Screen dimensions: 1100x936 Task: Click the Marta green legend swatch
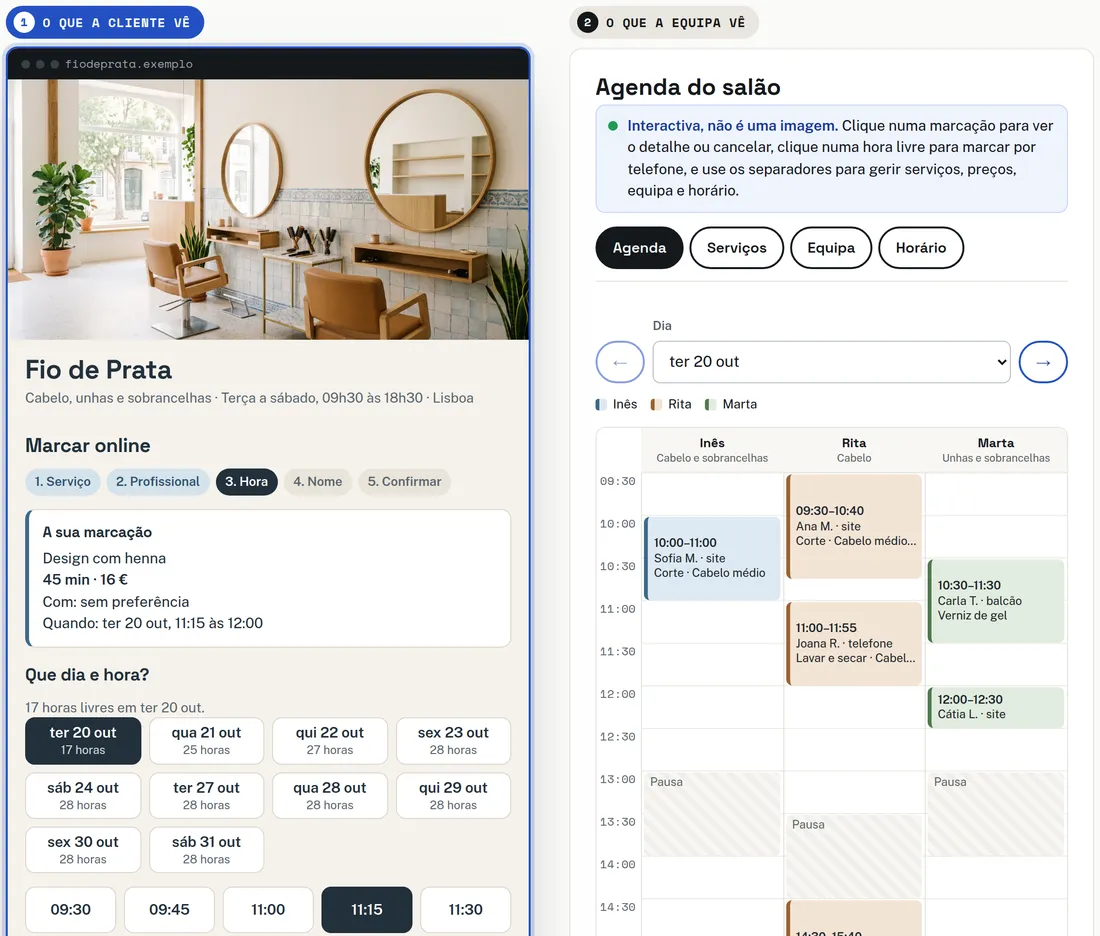click(711, 404)
